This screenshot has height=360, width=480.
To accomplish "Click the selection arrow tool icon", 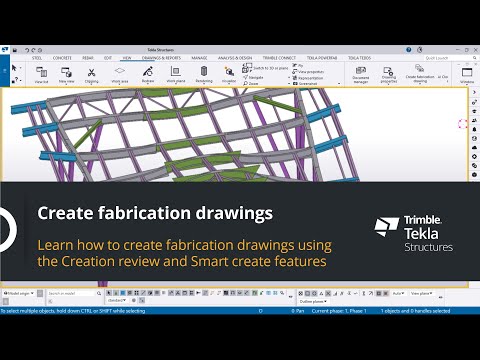I will [x=14, y=68].
